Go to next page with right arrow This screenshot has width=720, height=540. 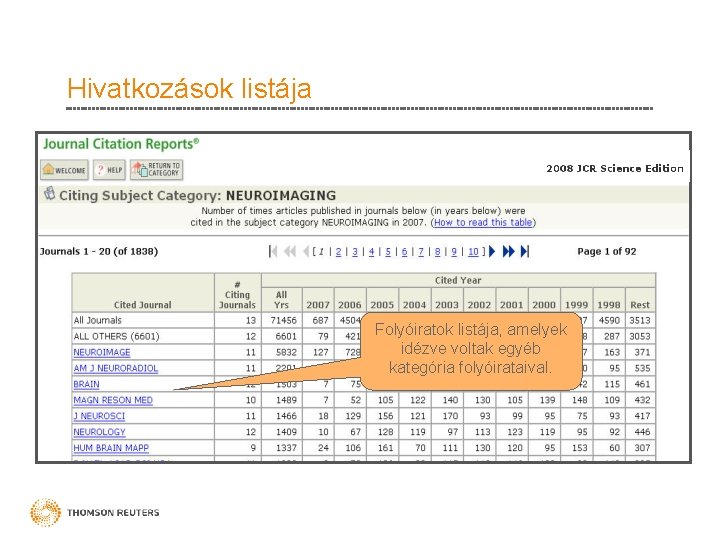pyautogui.click(x=492, y=252)
